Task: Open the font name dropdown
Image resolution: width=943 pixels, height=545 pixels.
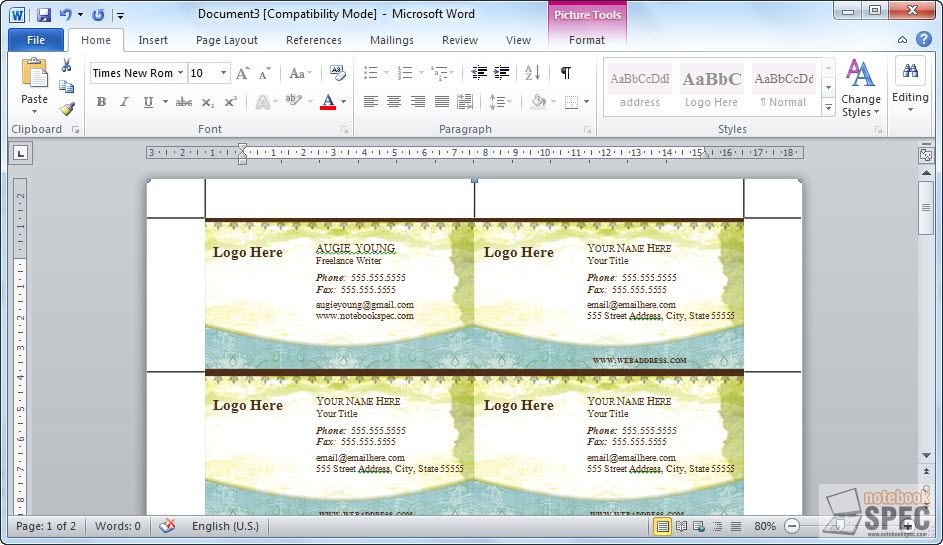Action: [180, 73]
